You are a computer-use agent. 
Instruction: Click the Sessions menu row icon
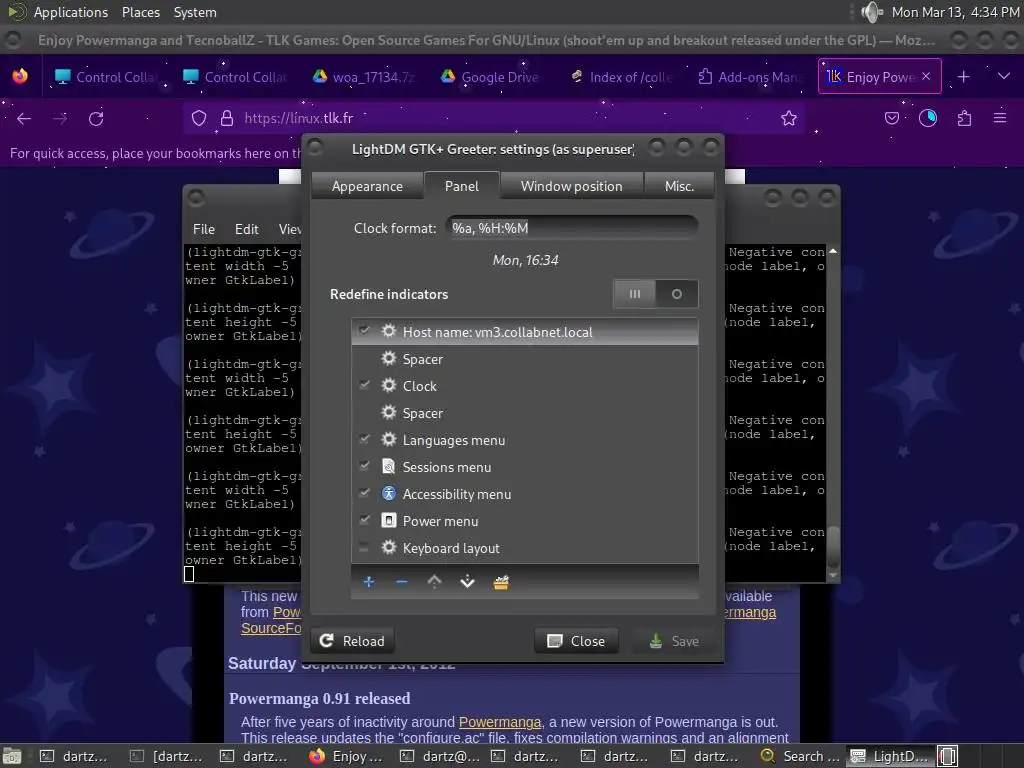point(389,466)
